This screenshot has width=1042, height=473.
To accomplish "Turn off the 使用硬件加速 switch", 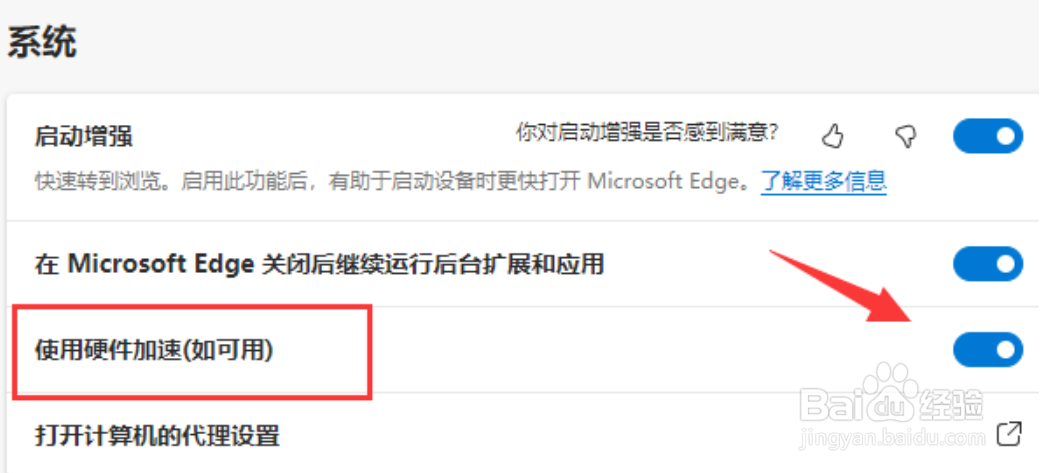I will [x=988, y=349].
